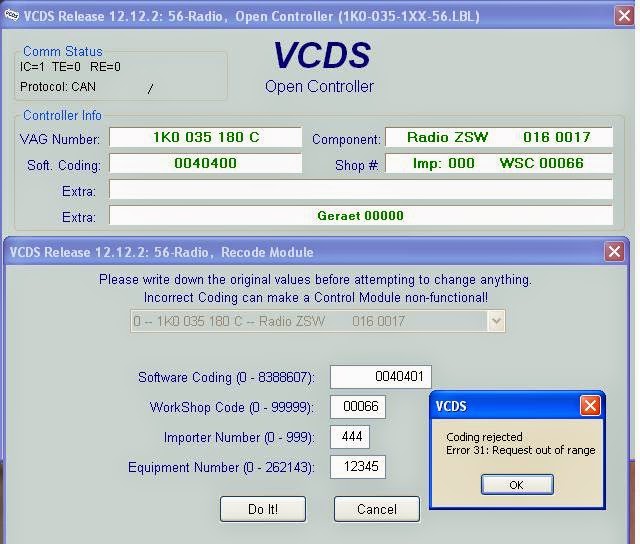The height and width of the screenshot is (544, 640).
Task: Click OK in the Coding rejected dialog
Action: point(517,484)
